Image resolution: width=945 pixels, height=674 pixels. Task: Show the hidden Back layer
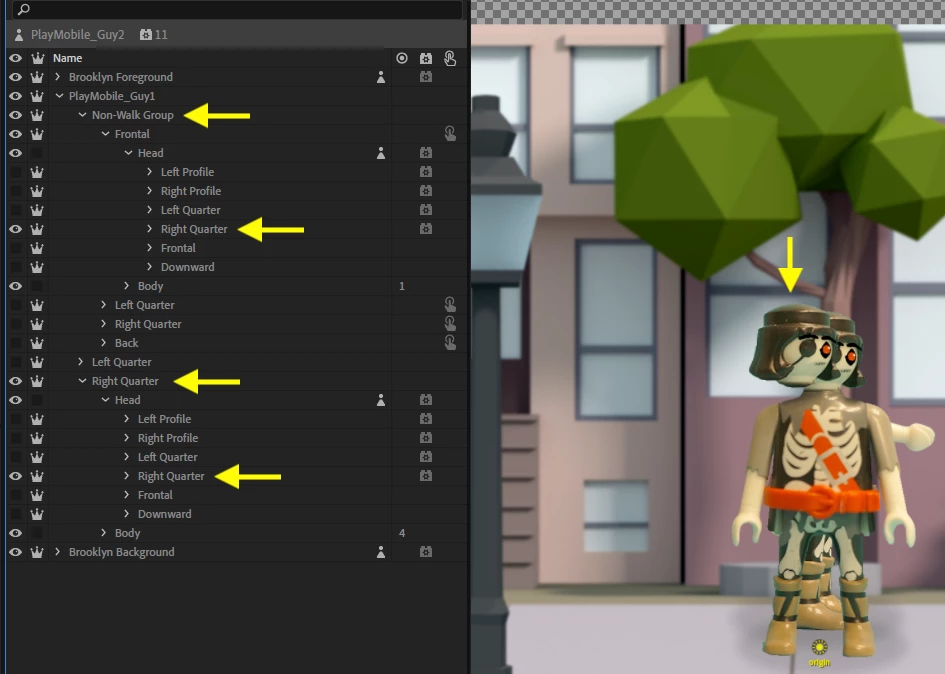[x=15, y=343]
